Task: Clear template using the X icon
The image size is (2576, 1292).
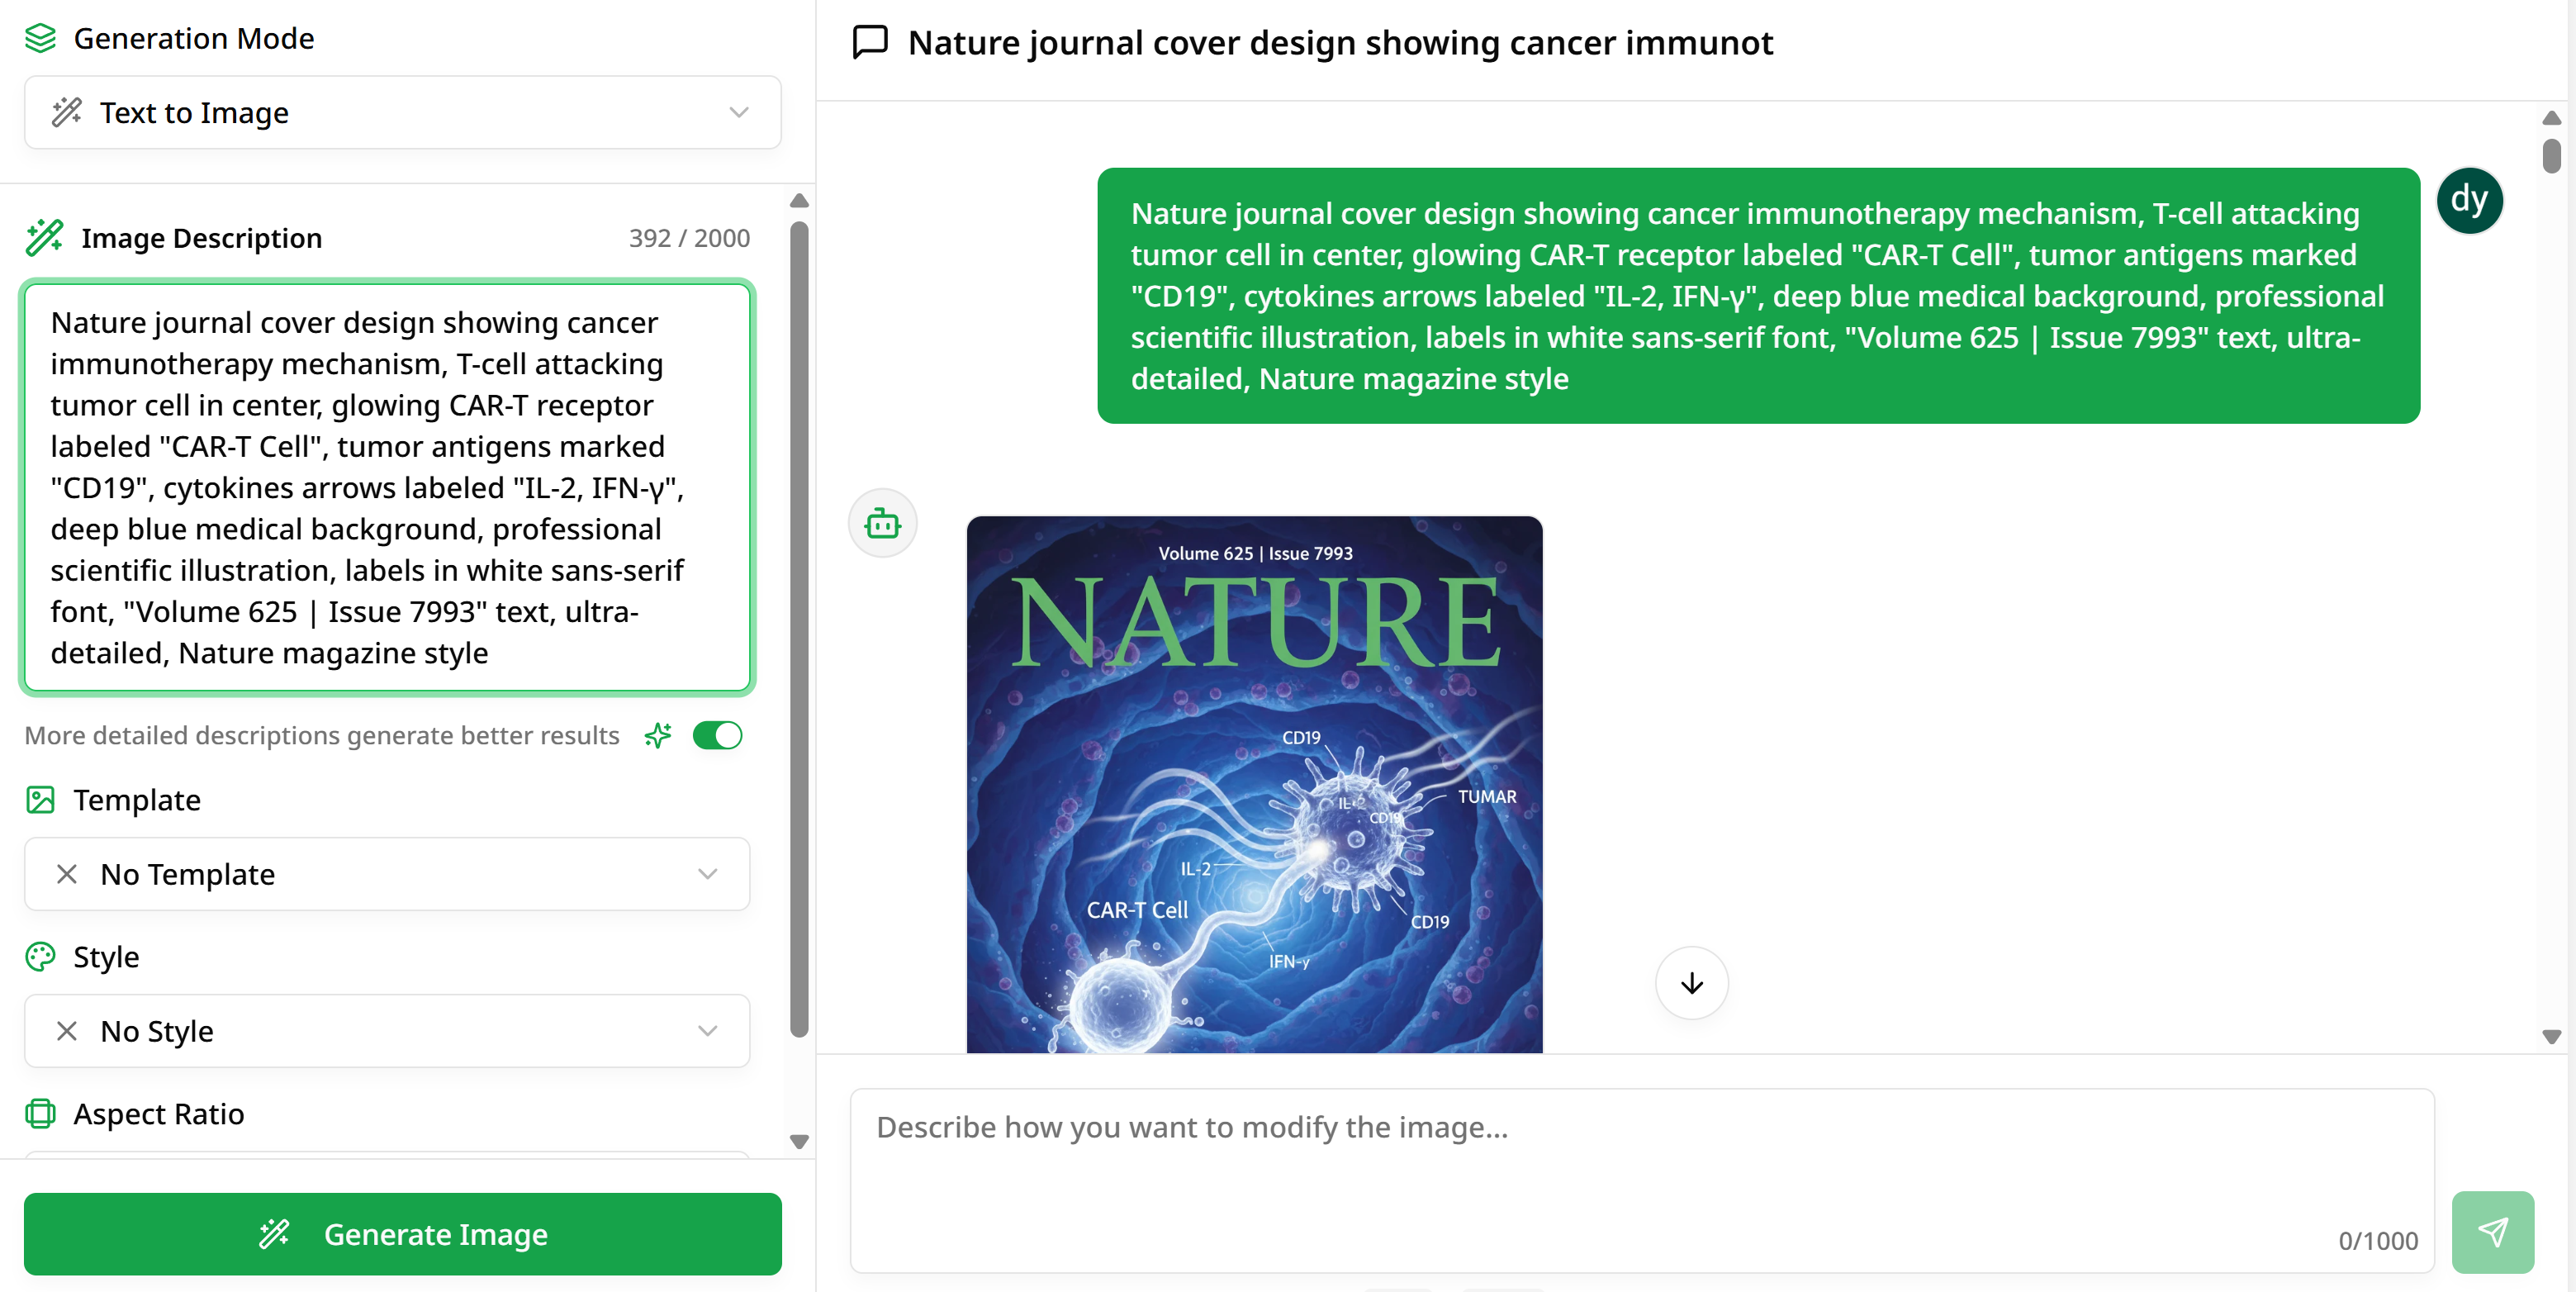Action: click(x=67, y=874)
